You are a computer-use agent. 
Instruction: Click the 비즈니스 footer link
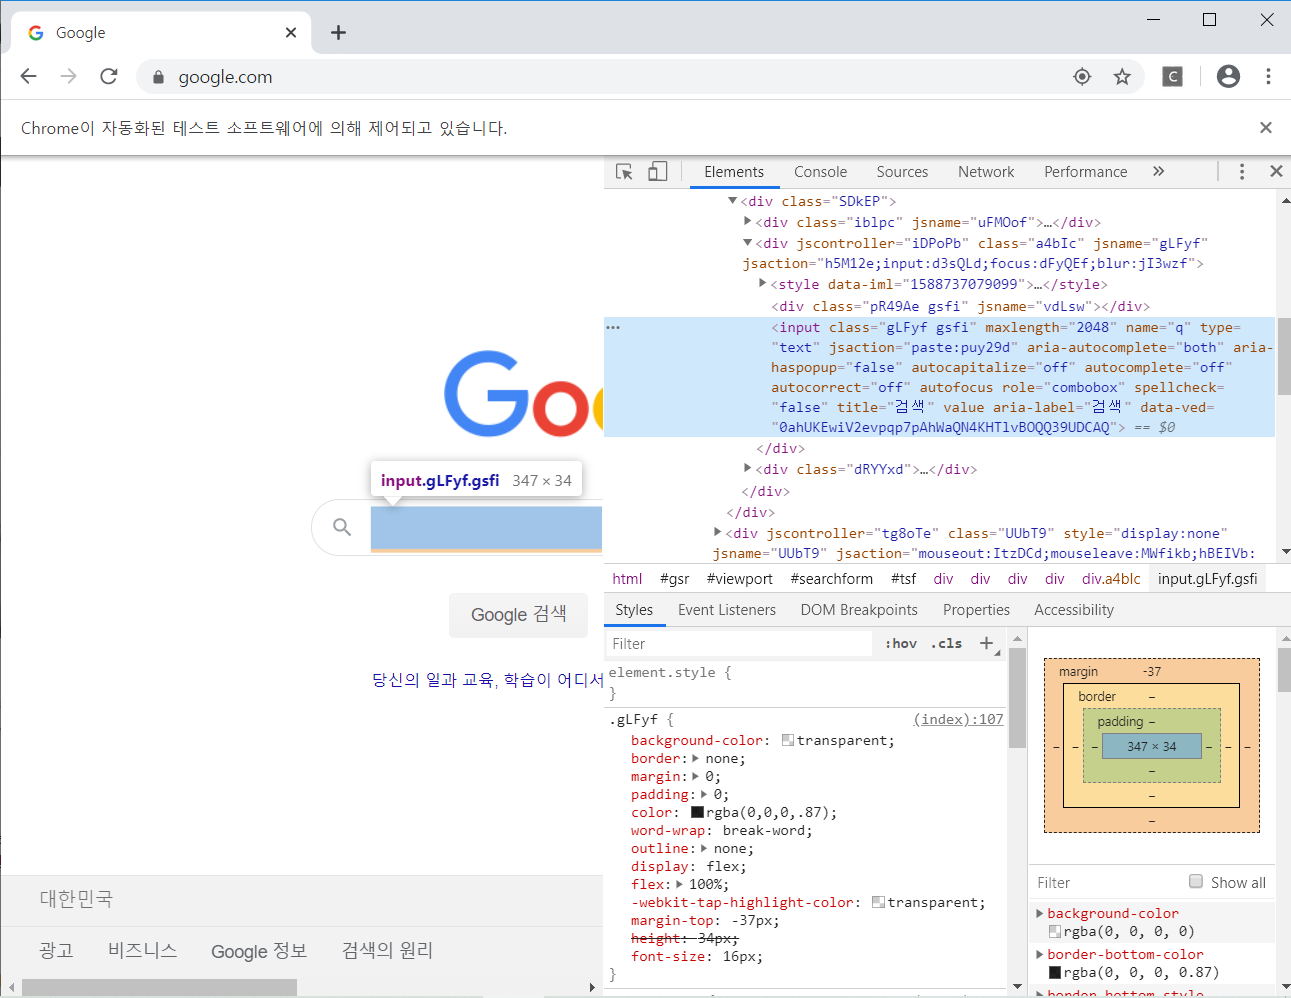pos(142,950)
